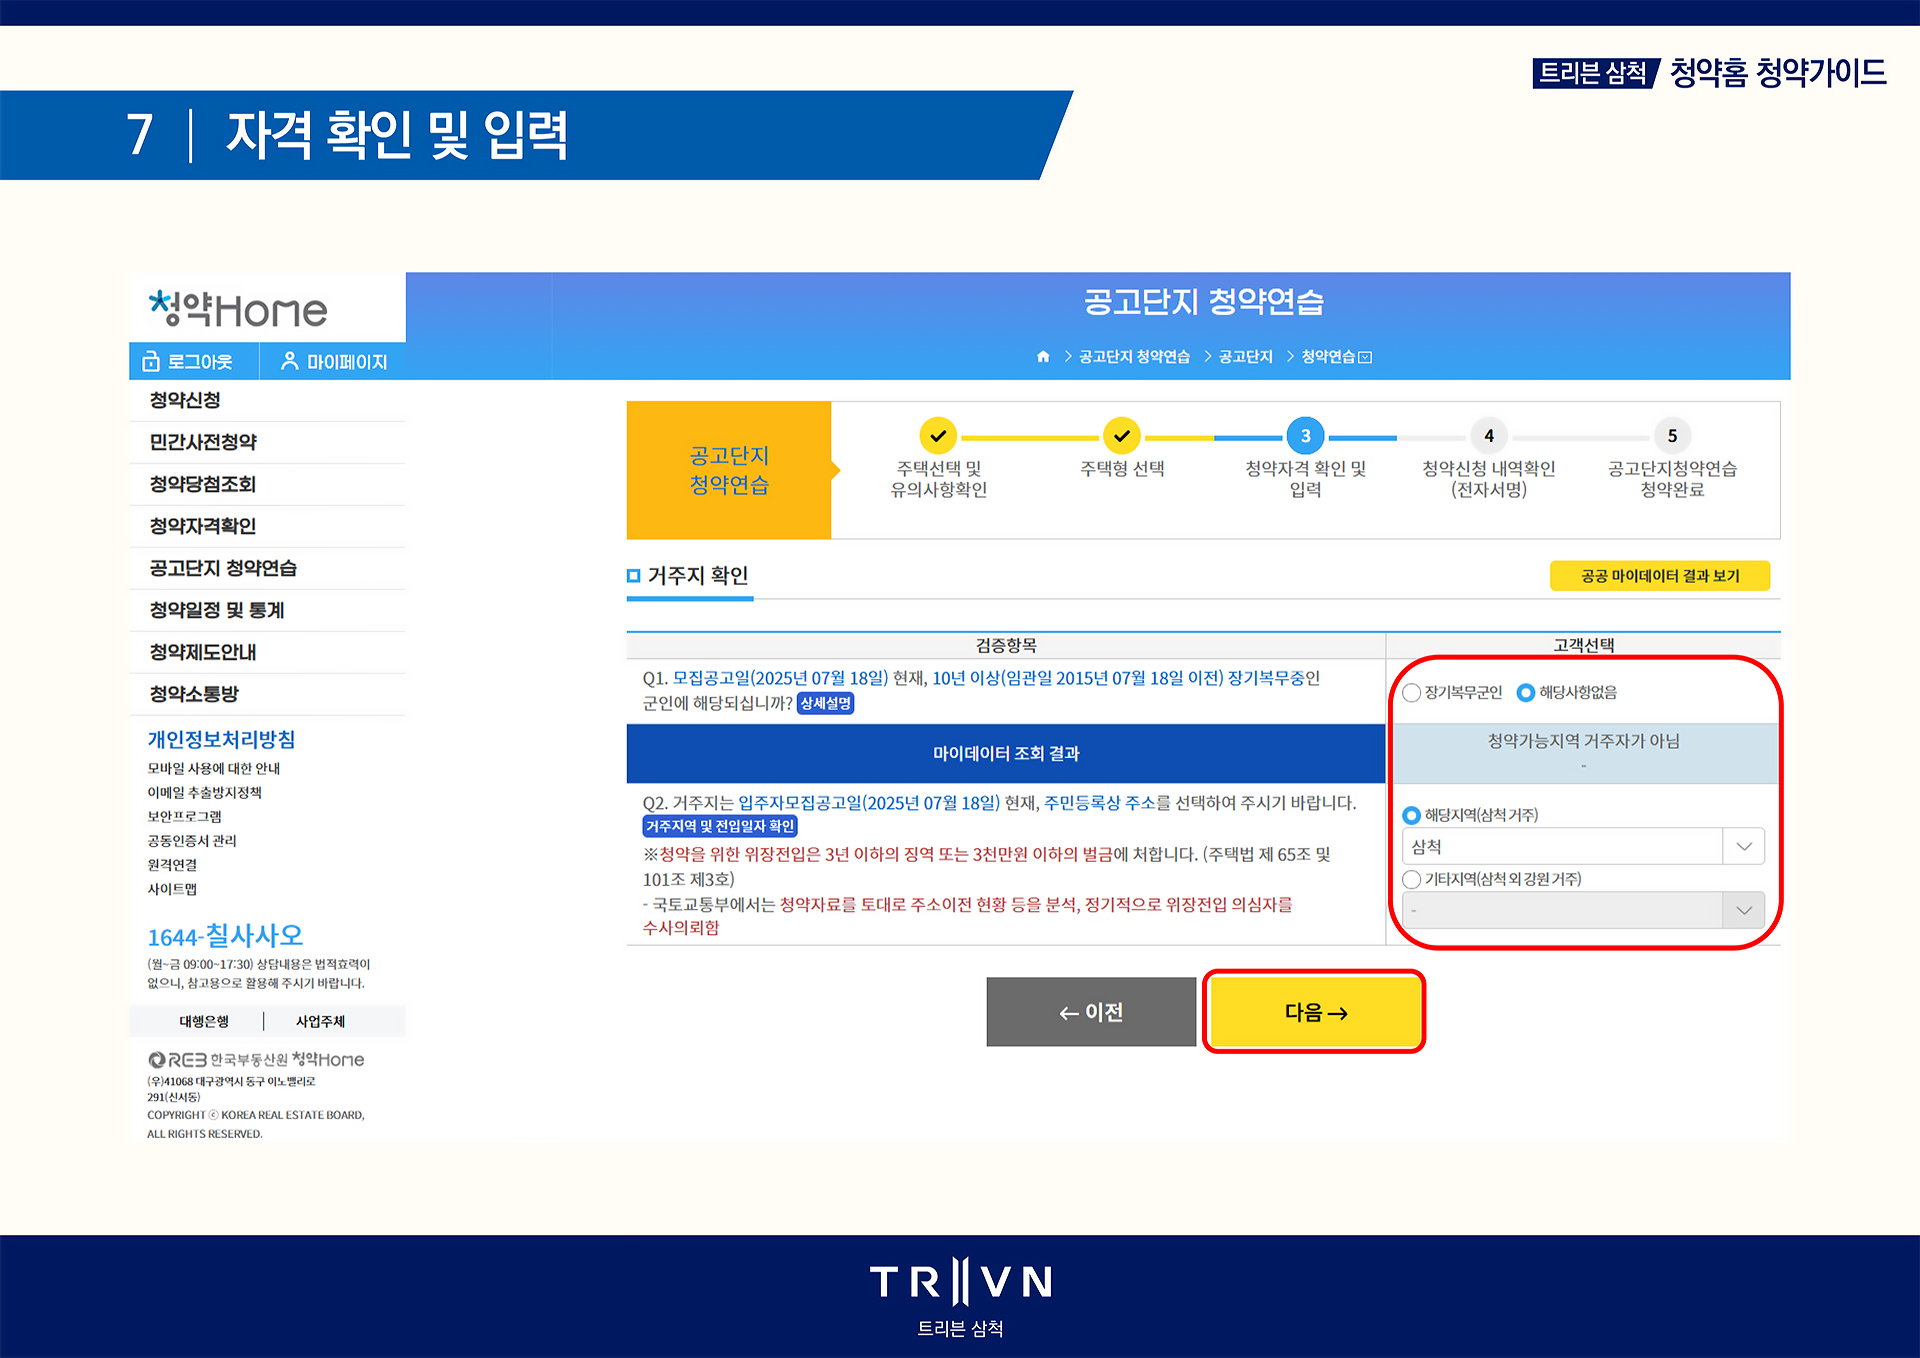Click the home icon in breadcrumb
The height and width of the screenshot is (1358, 1920).
tap(1043, 357)
